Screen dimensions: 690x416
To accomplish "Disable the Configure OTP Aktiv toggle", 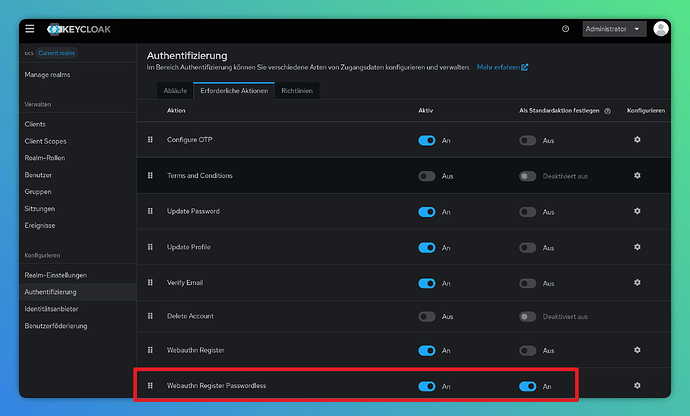I will point(427,141).
